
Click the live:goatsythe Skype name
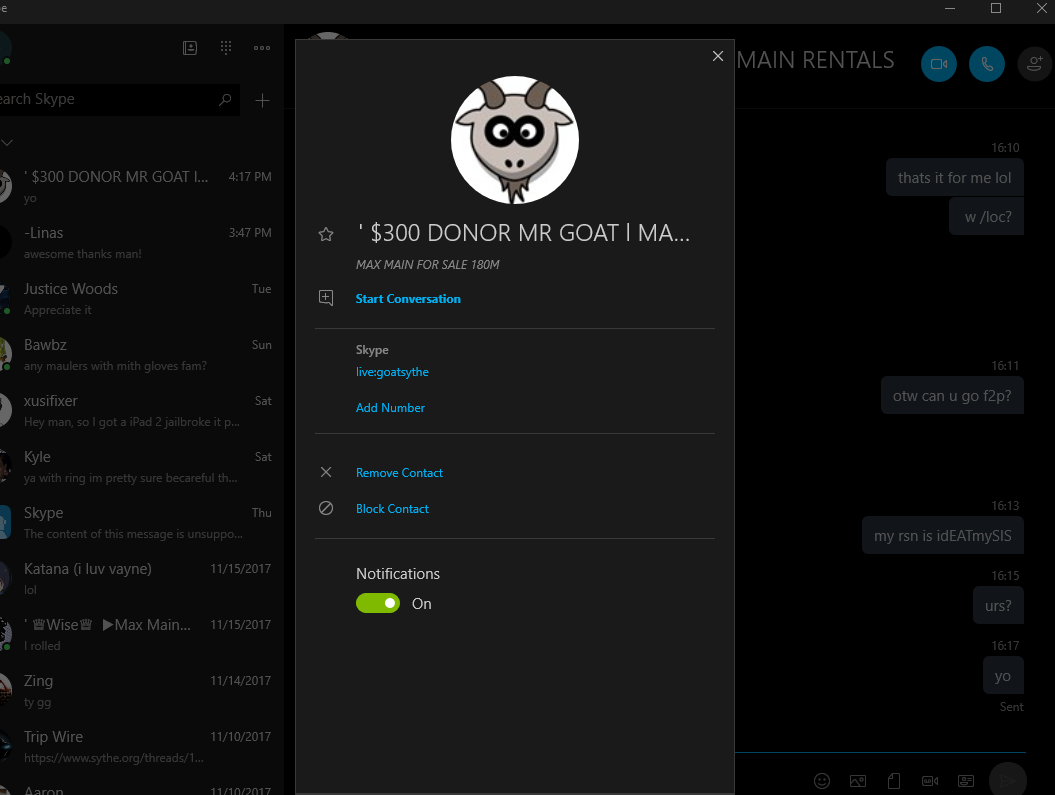coord(392,372)
